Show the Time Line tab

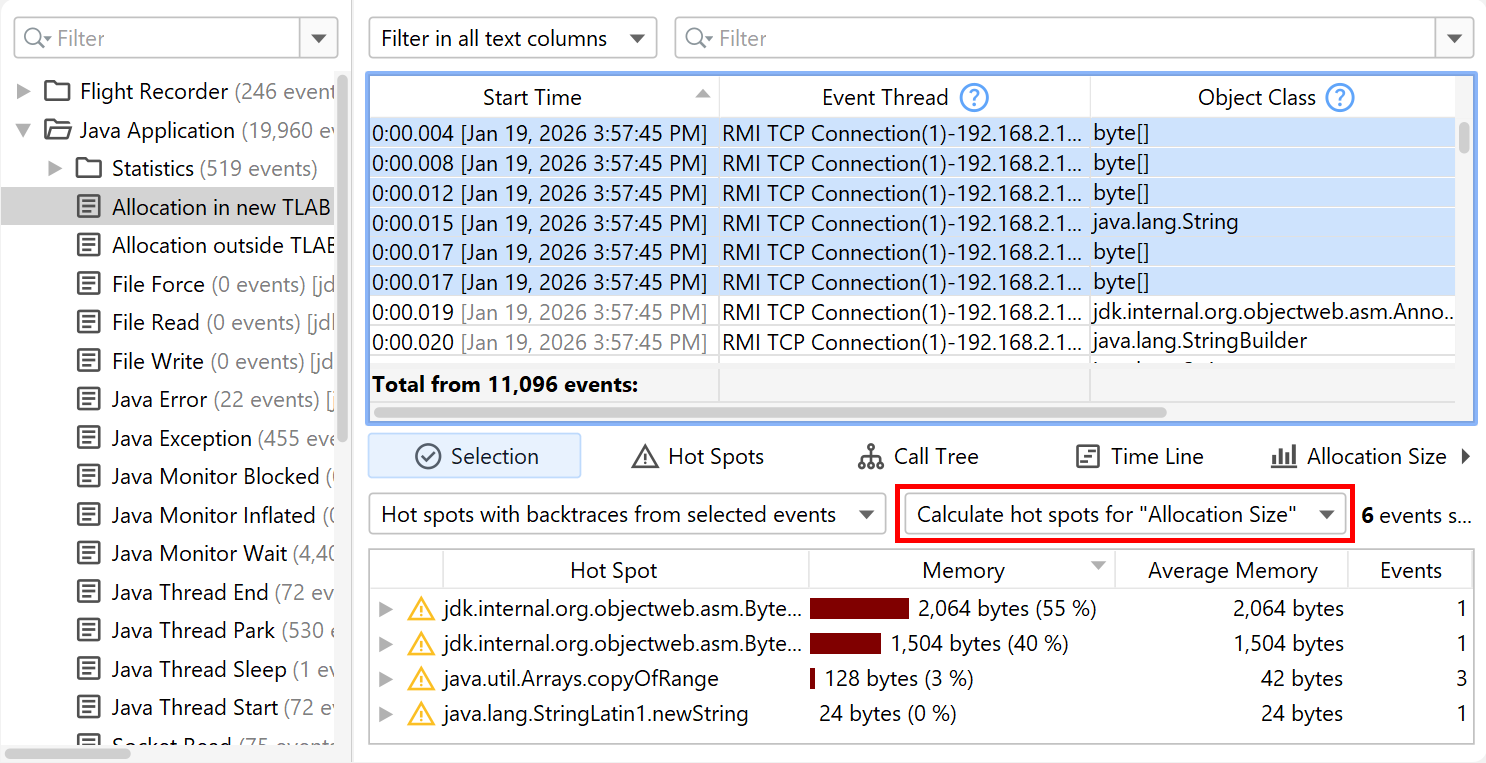(1139, 457)
